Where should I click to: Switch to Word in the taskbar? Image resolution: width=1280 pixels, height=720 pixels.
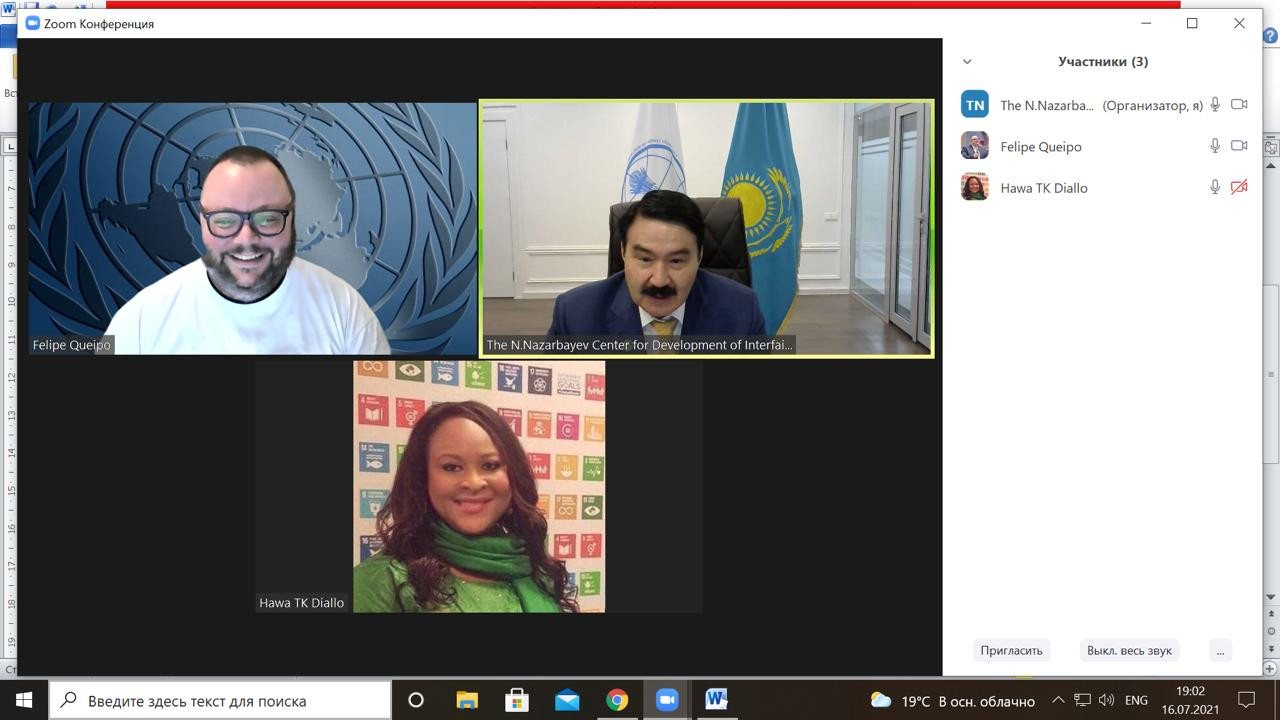pos(716,700)
